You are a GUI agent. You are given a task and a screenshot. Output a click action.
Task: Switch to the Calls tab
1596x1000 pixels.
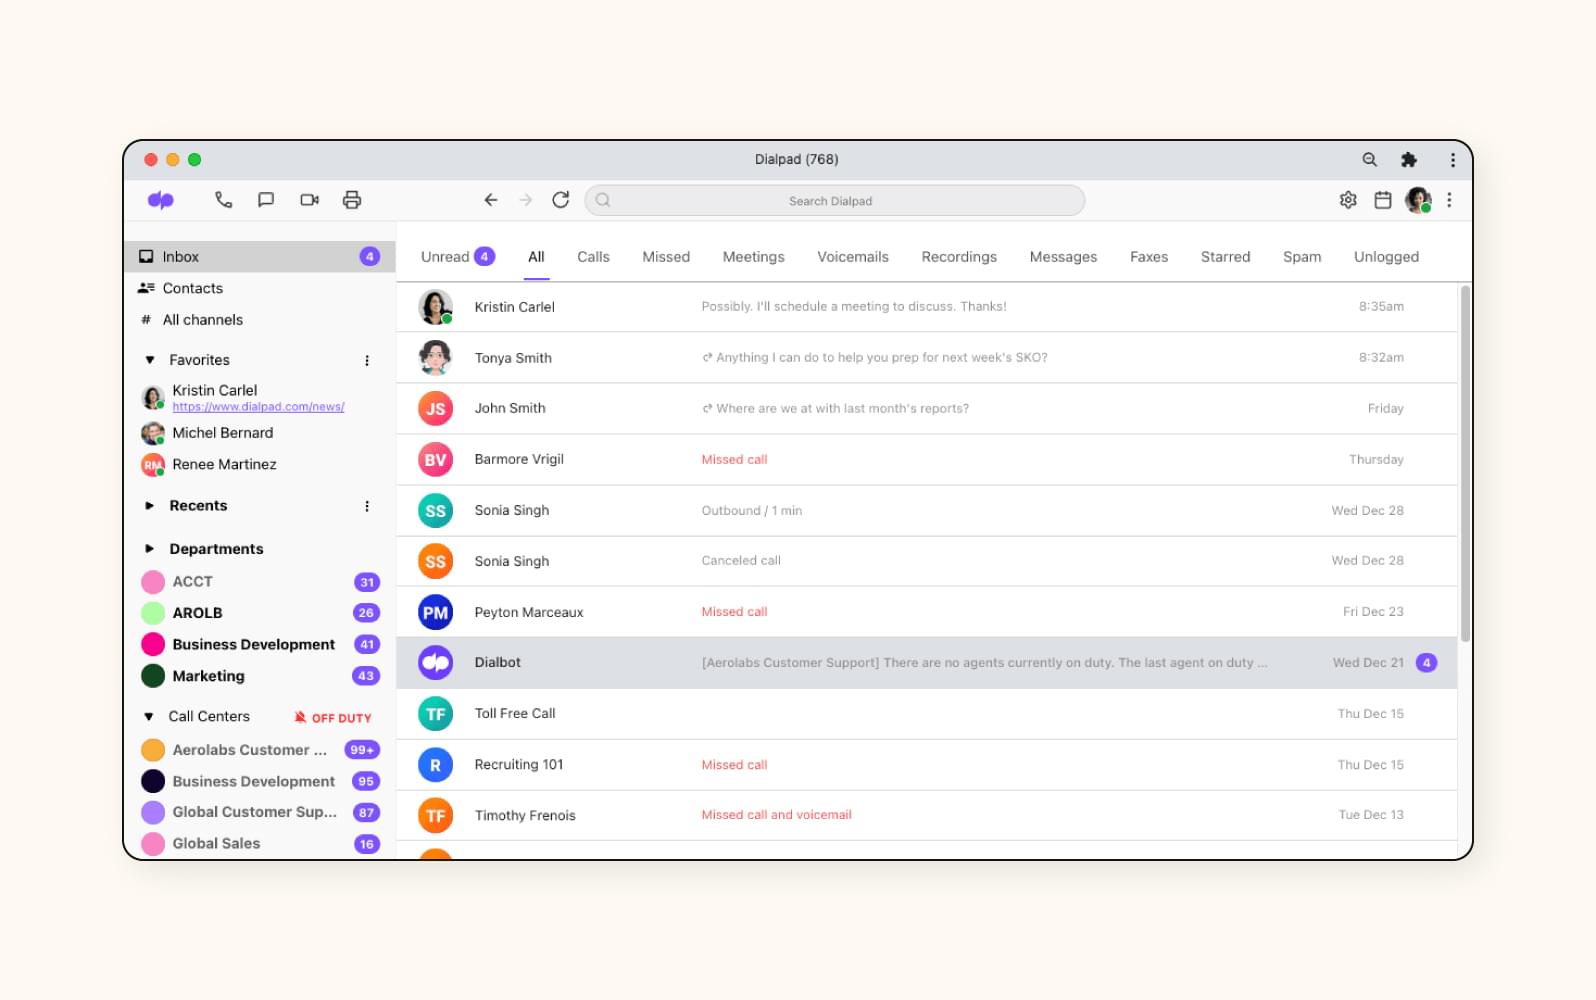coord(593,257)
